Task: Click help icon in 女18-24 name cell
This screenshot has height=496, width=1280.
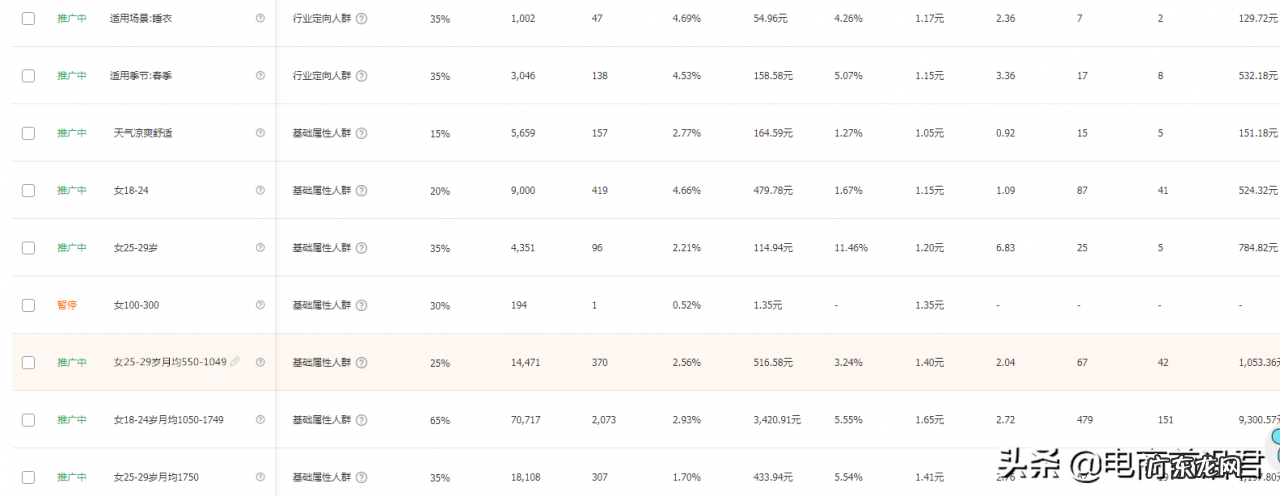Action: coord(261,190)
